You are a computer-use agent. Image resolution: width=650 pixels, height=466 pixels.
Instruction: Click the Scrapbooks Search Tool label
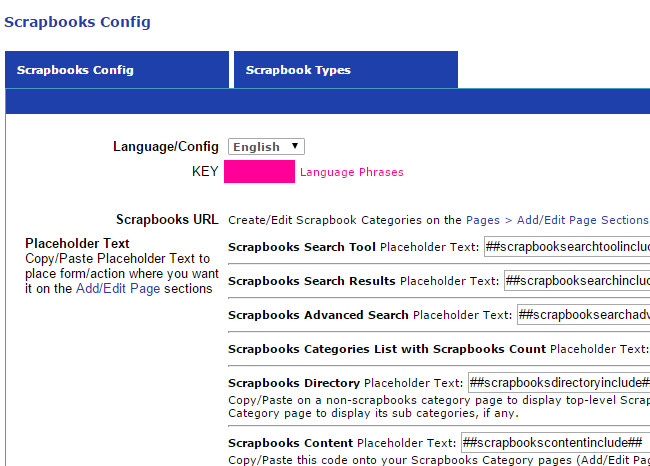coord(301,247)
